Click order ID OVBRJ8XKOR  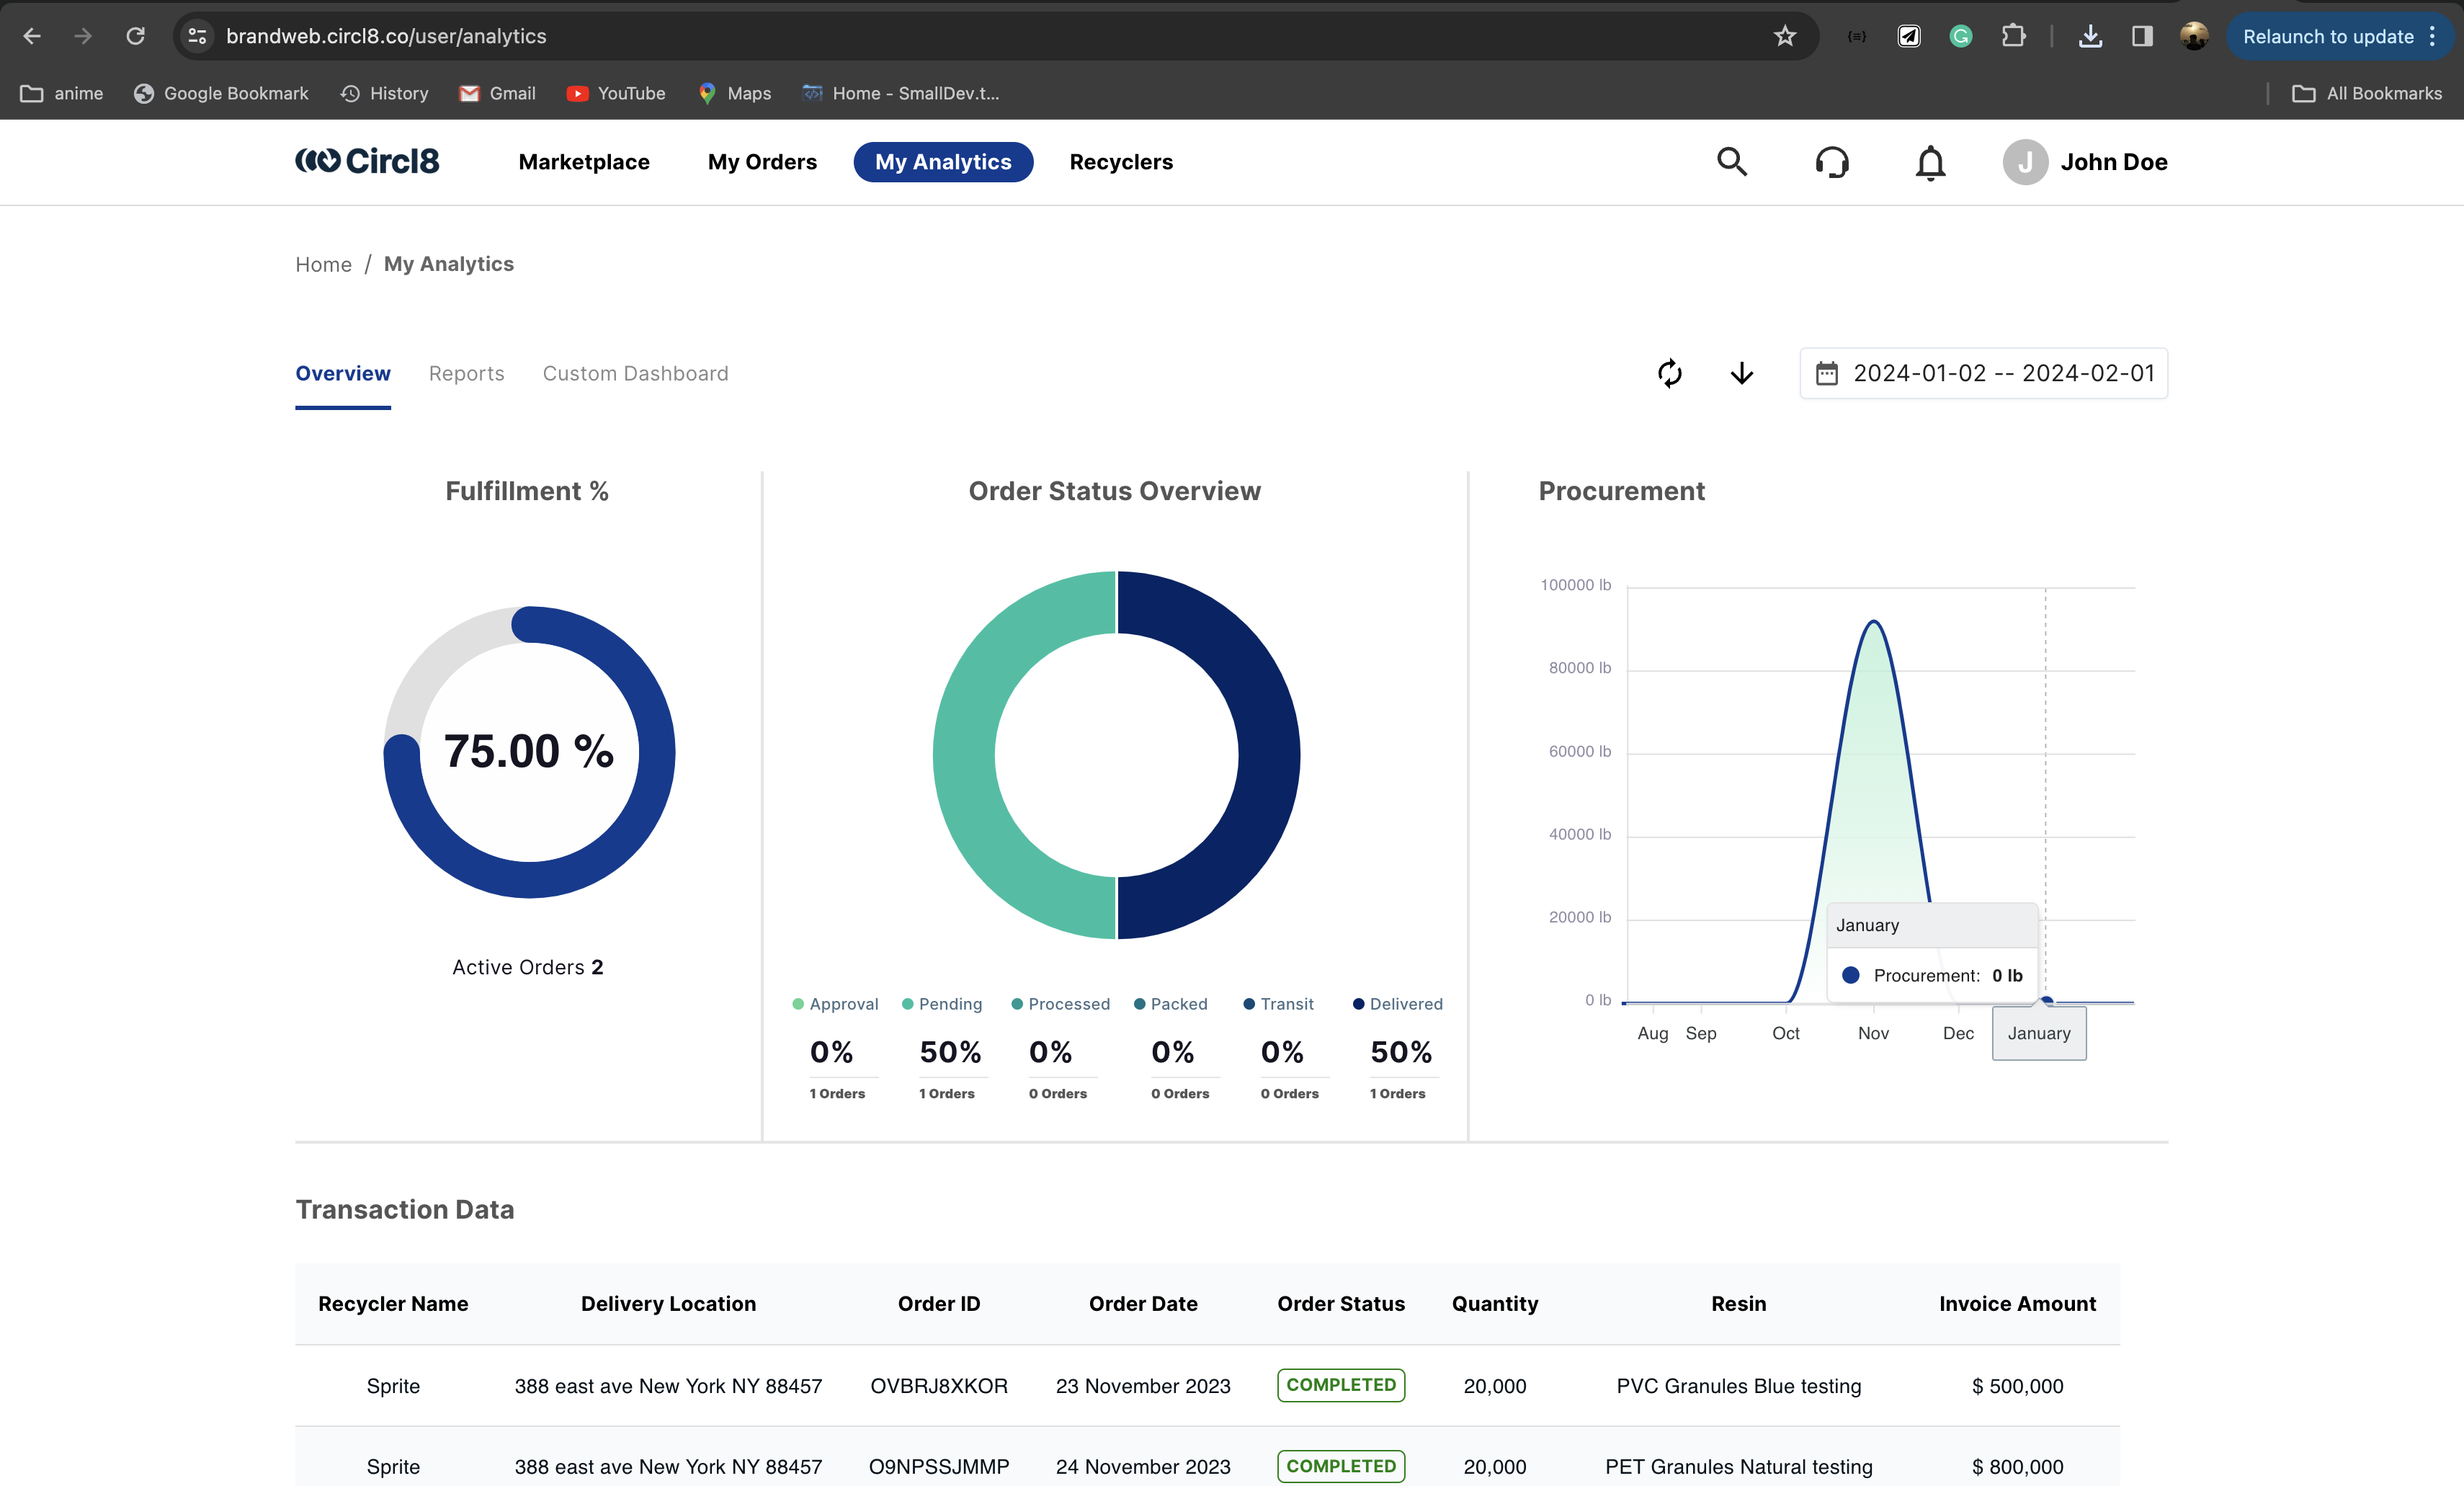[x=939, y=1385]
